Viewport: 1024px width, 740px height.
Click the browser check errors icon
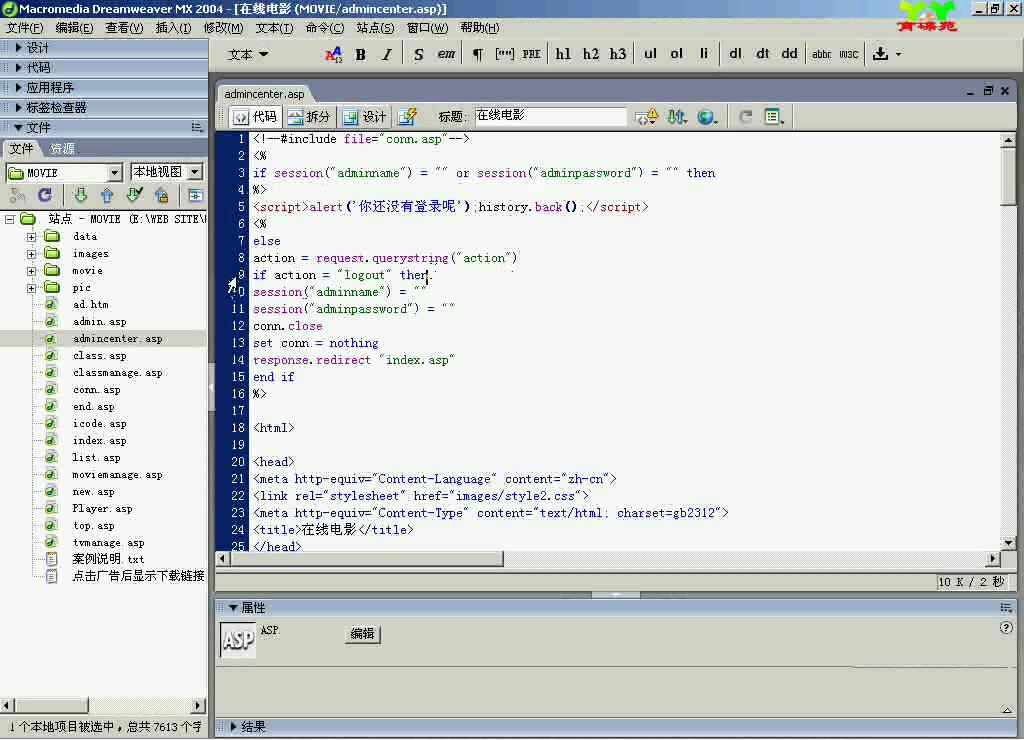point(646,117)
